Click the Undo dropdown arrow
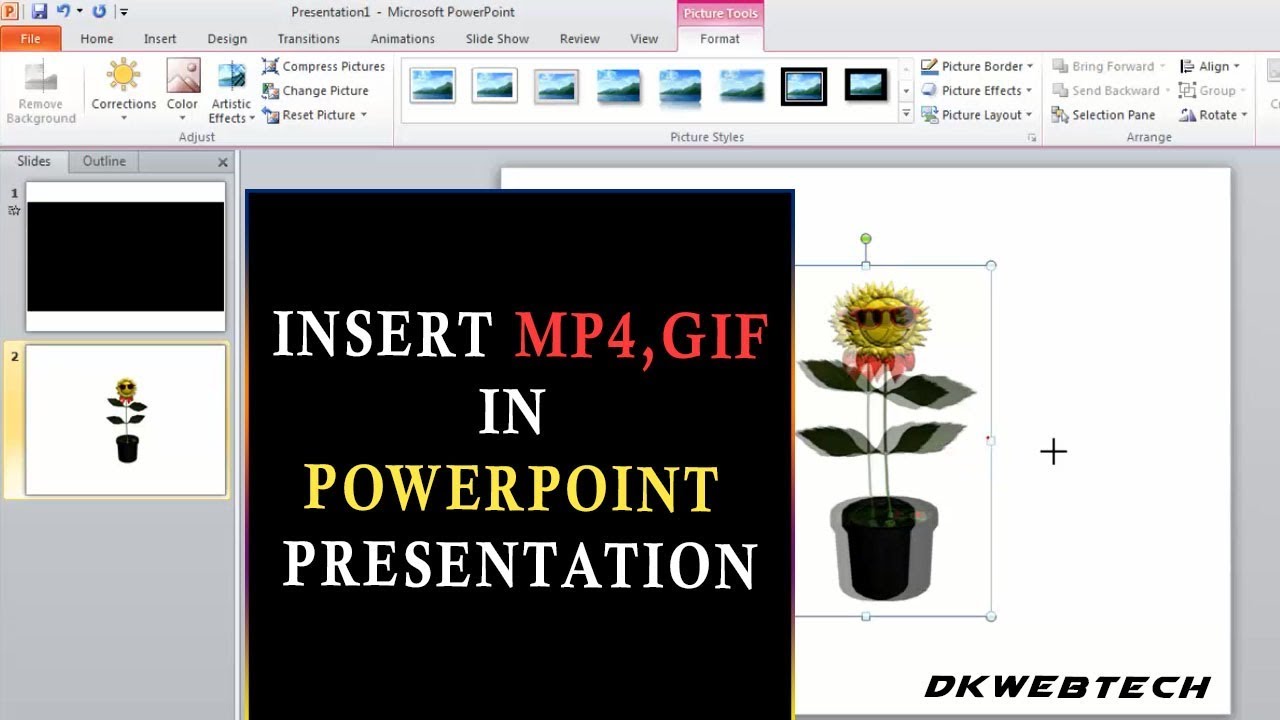This screenshot has height=720, width=1280. (x=79, y=12)
